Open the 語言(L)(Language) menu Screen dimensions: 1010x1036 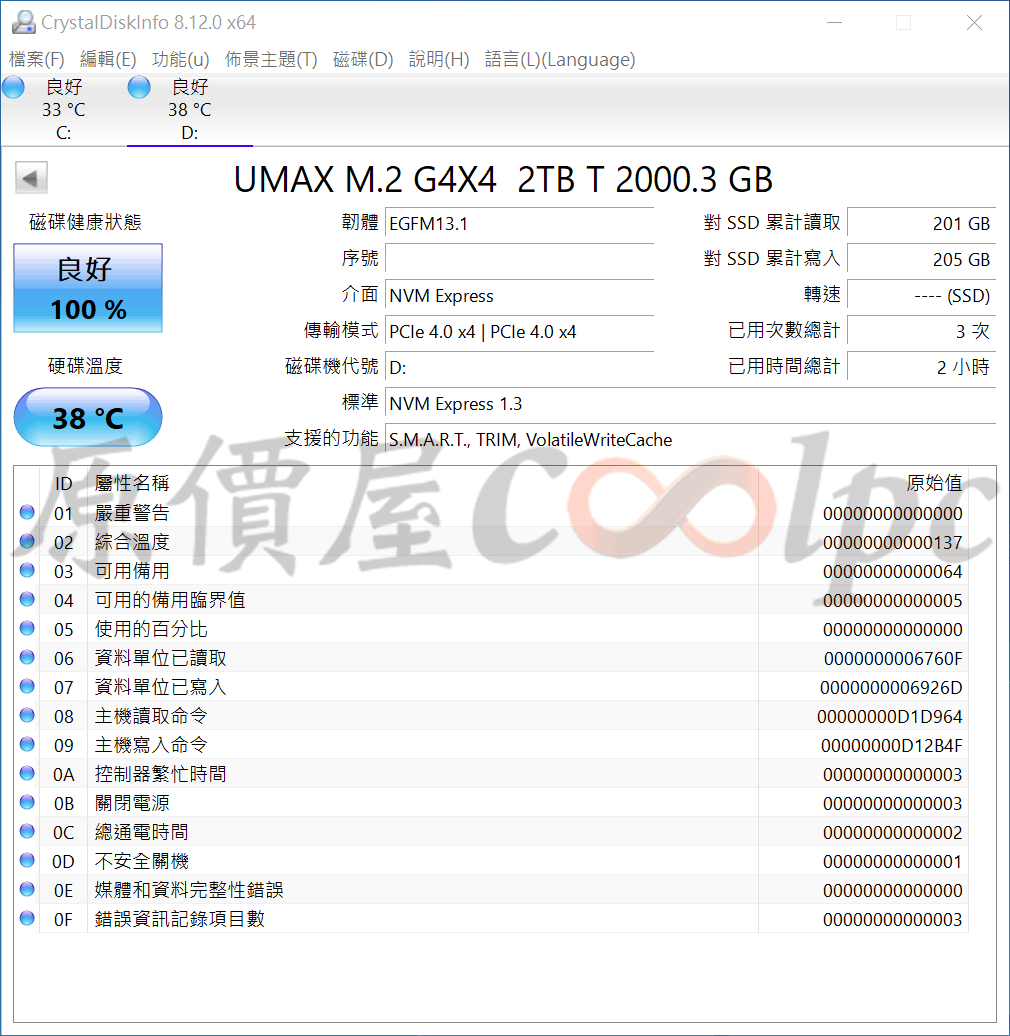(559, 59)
